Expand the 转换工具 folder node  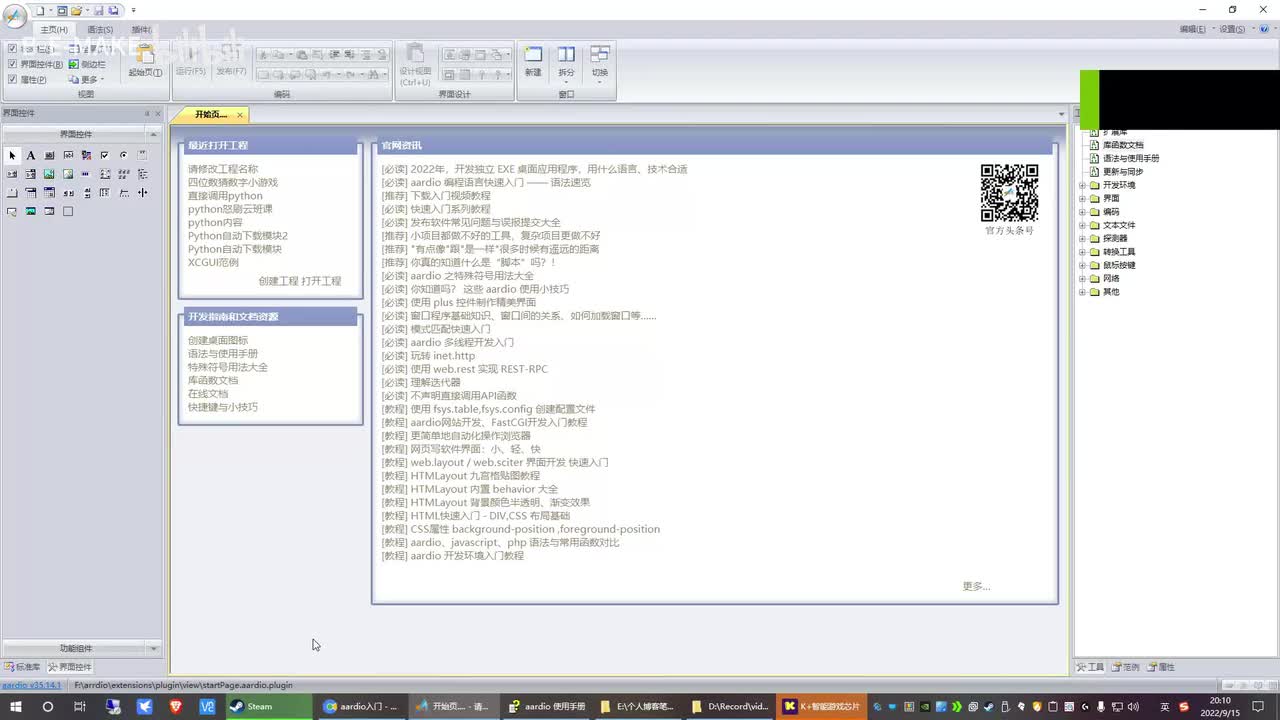tap(1082, 252)
